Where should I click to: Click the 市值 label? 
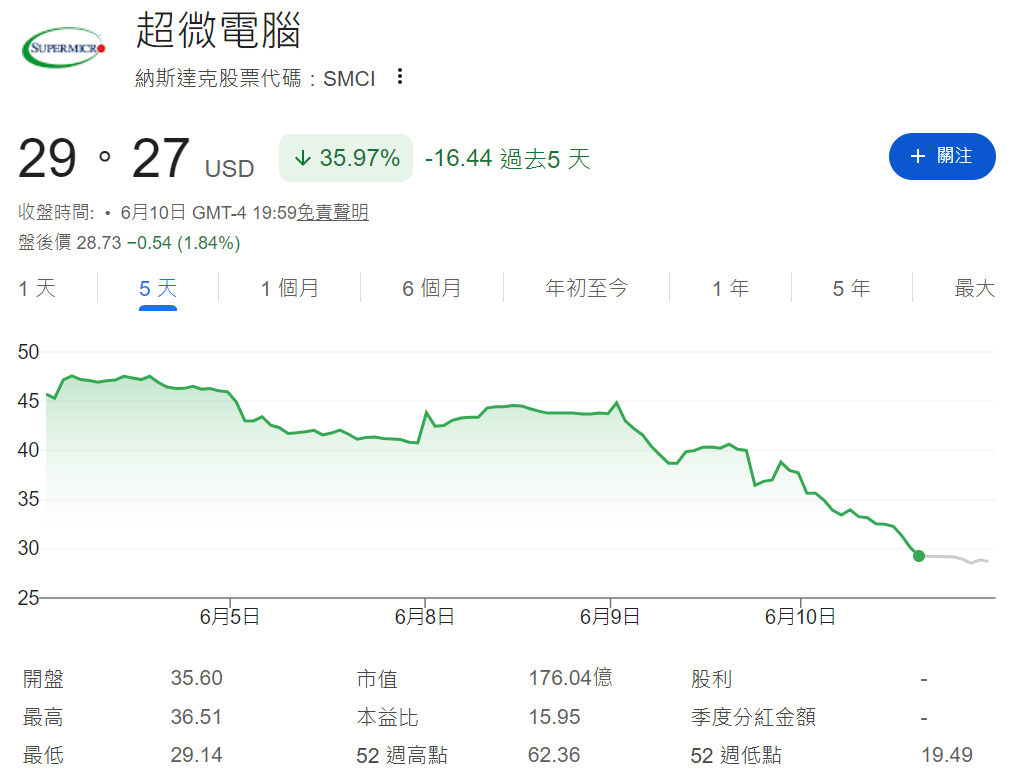(377, 679)
